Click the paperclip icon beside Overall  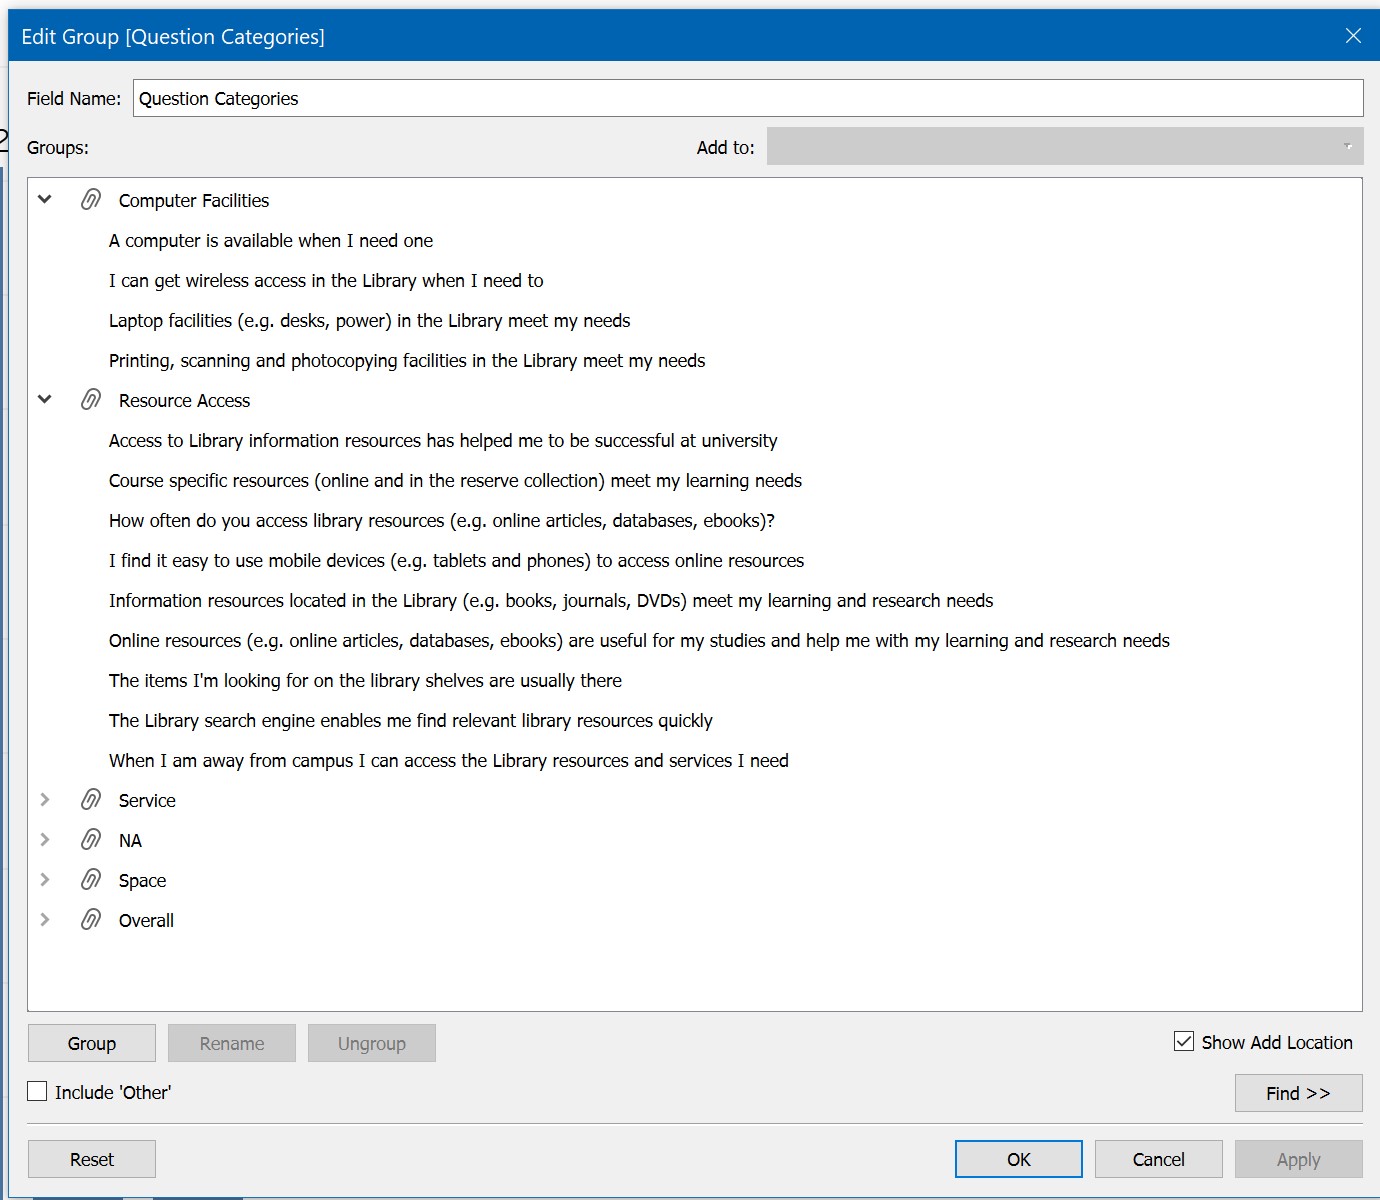91,920
